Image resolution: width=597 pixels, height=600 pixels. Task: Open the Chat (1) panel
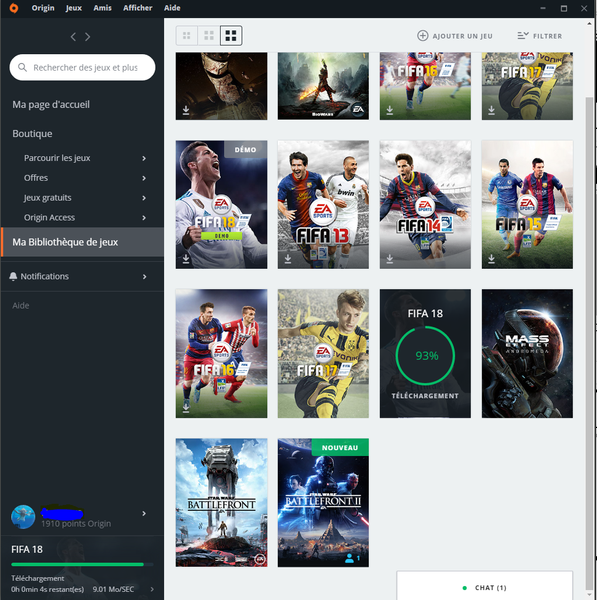(x=484, y=587)
